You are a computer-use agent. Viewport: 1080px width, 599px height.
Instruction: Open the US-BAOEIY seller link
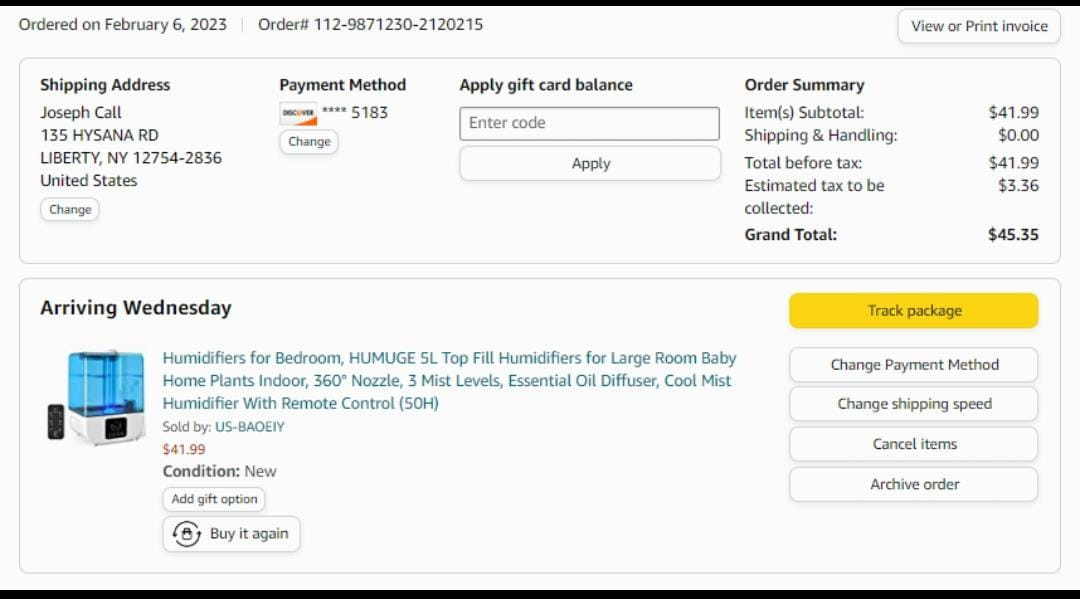249,427
